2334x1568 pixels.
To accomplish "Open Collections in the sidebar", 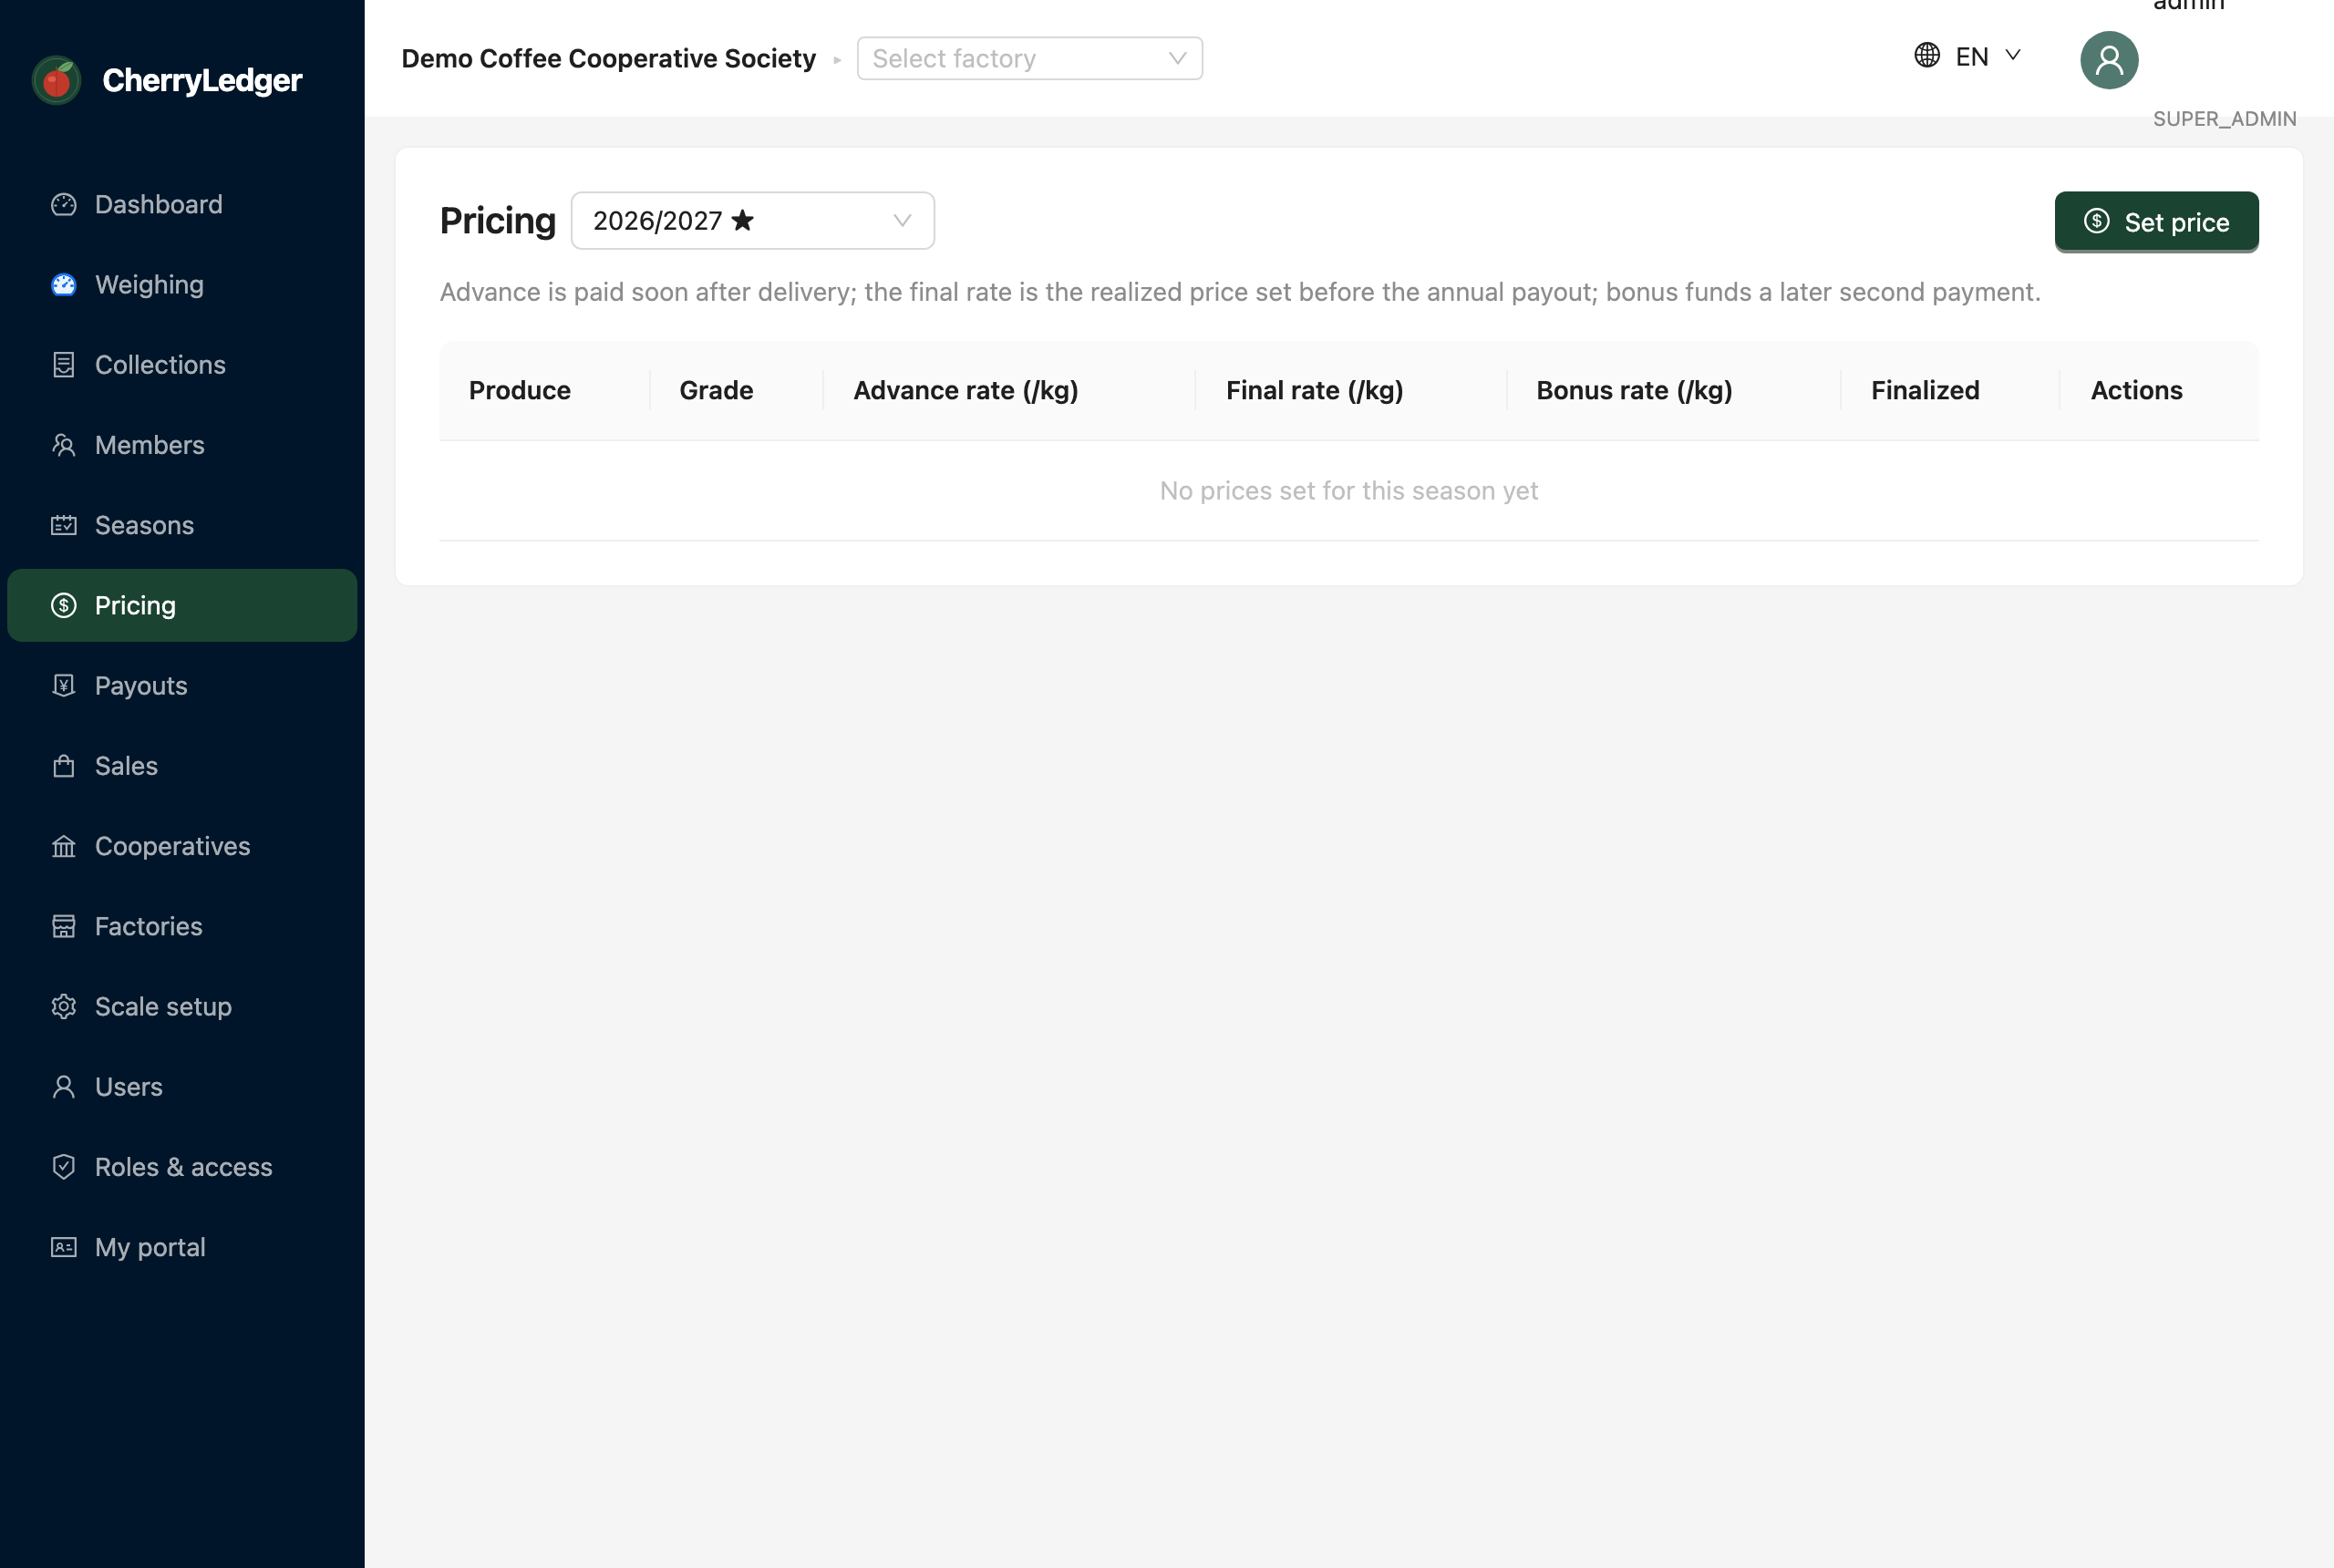I will tap(182, 365).
